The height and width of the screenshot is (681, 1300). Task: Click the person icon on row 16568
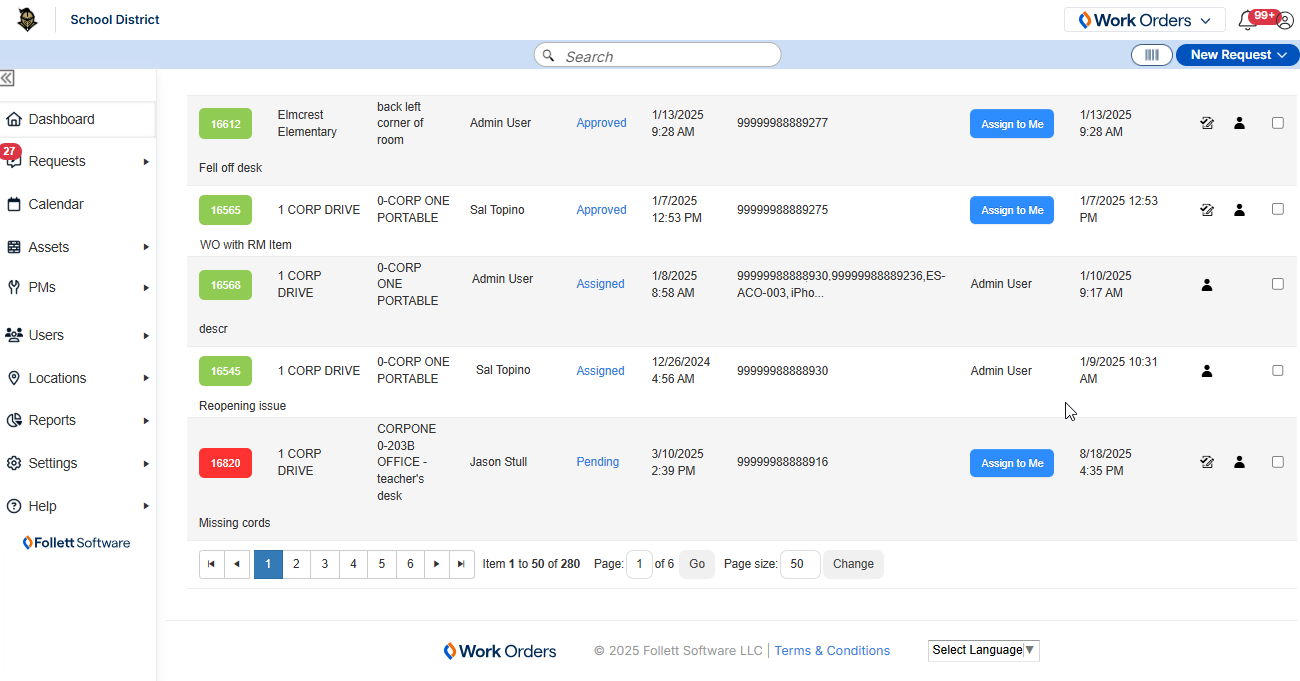1207,284
